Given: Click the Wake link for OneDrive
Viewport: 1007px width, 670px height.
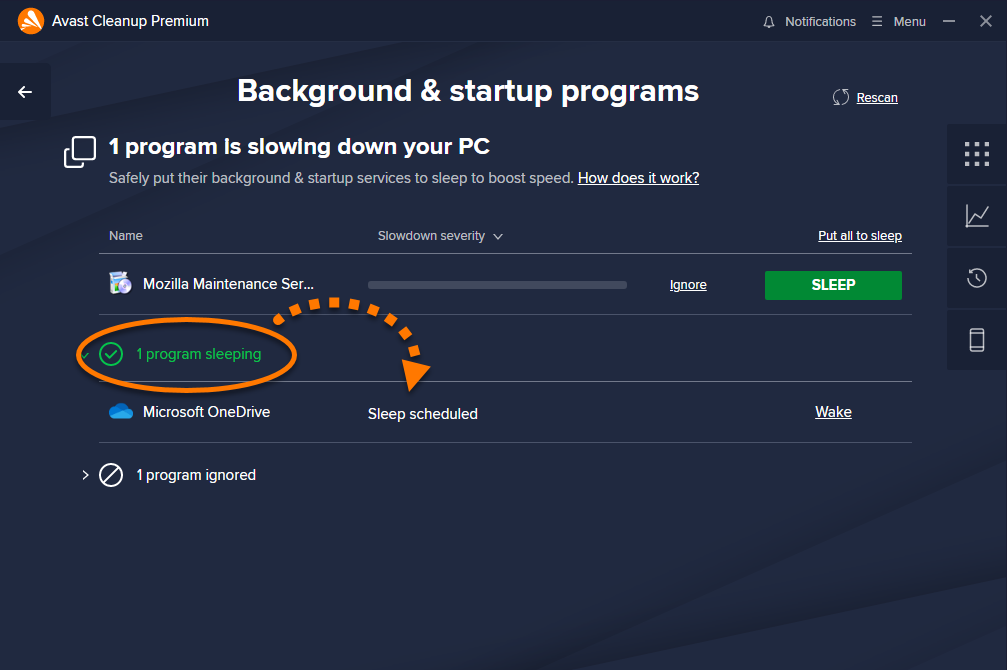Looking at the screenshot, I should (833, 412).
